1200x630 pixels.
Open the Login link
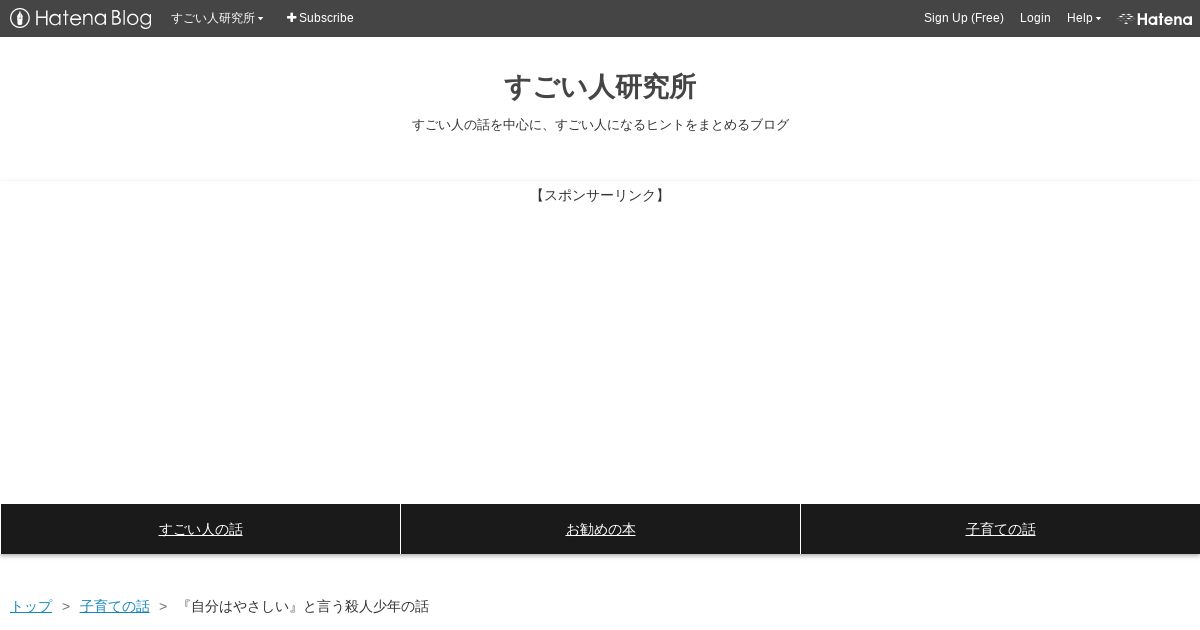(x=1035, y=18)
